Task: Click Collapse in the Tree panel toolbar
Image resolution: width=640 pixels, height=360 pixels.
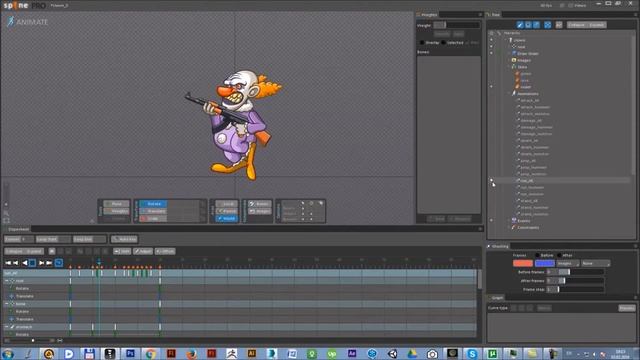Action: pos(576,25)
